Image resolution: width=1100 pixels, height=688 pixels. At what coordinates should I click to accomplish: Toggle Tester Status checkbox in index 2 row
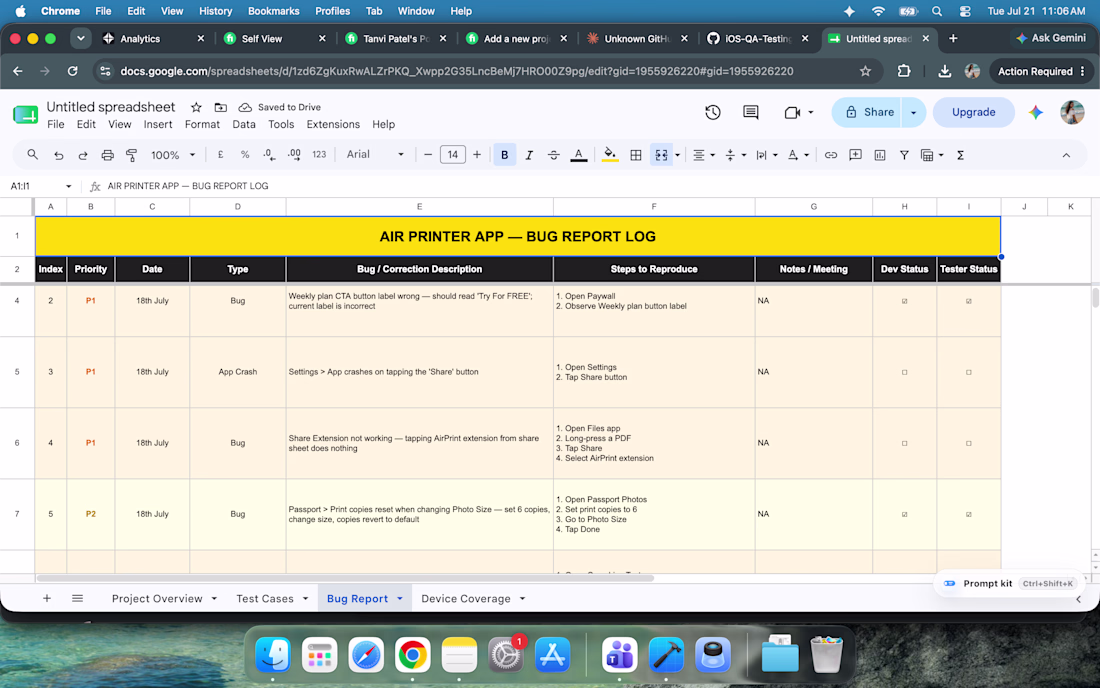tap(969, 301)
